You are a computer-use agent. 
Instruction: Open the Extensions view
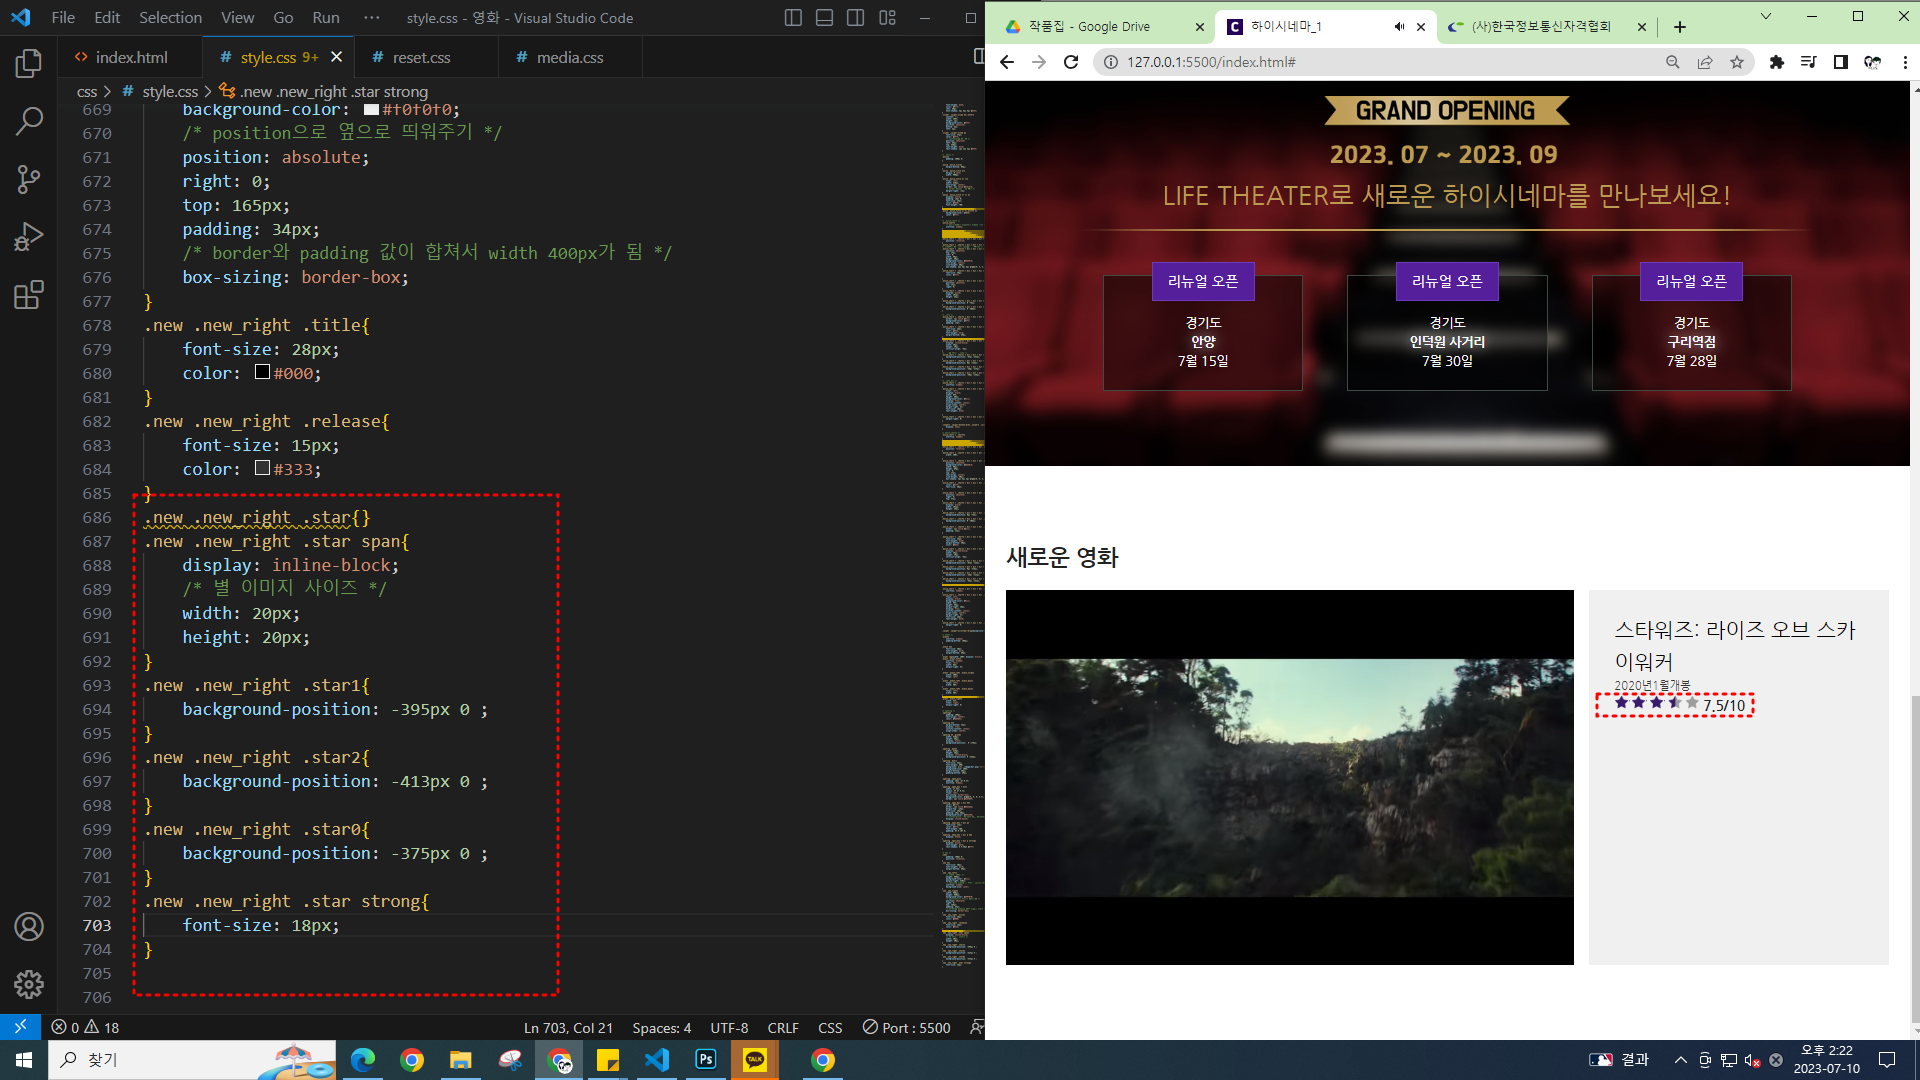[29, 295]
